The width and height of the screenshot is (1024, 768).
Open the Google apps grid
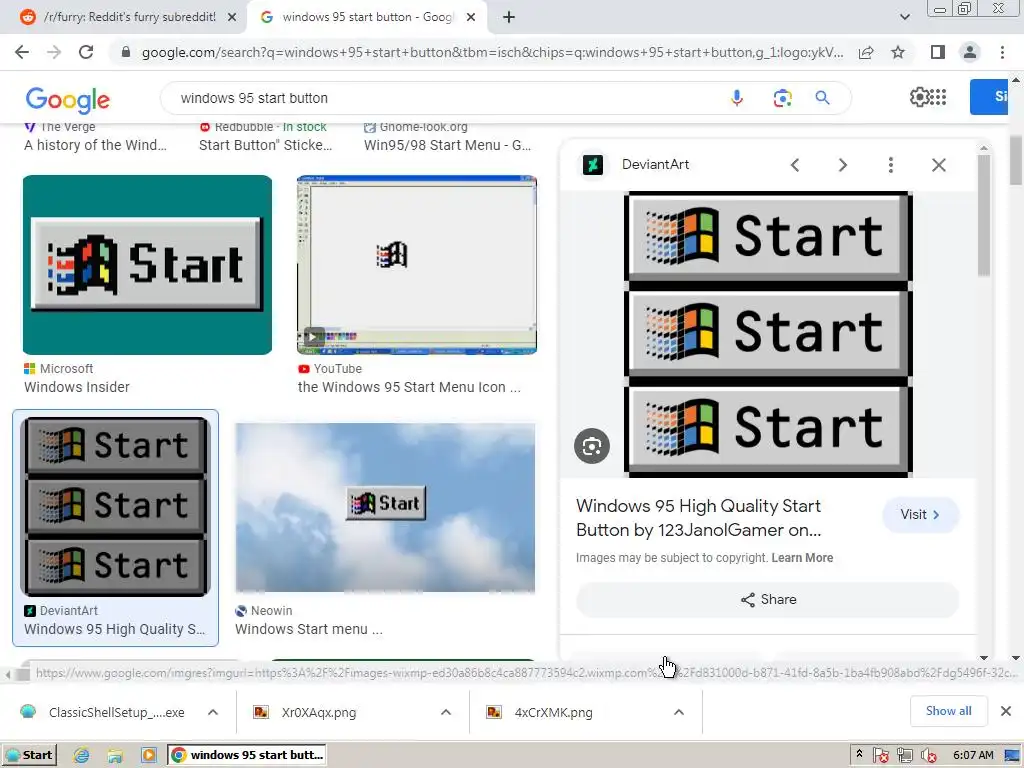click(938, 97)
